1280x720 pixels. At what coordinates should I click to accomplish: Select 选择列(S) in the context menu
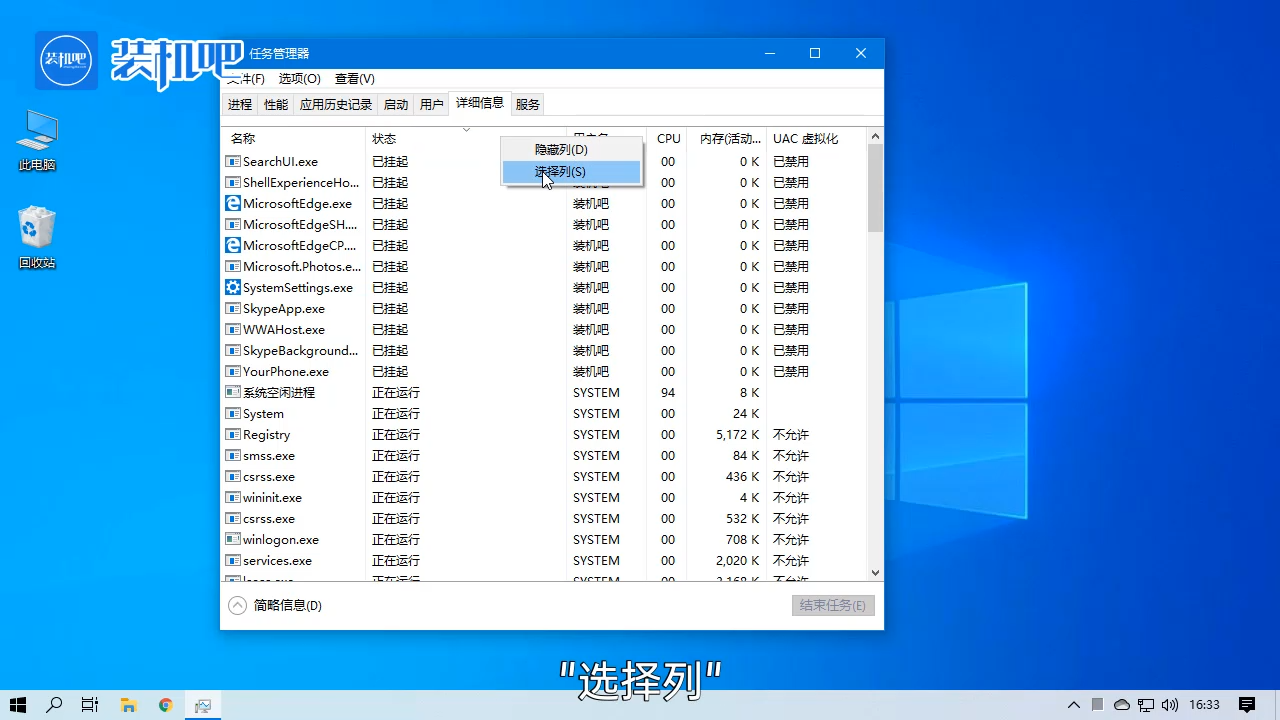click(x=559, y=171)
